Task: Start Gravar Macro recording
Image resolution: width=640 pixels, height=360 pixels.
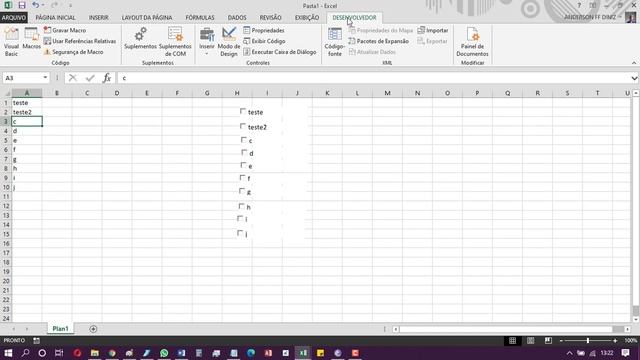Action: point(65,30)
